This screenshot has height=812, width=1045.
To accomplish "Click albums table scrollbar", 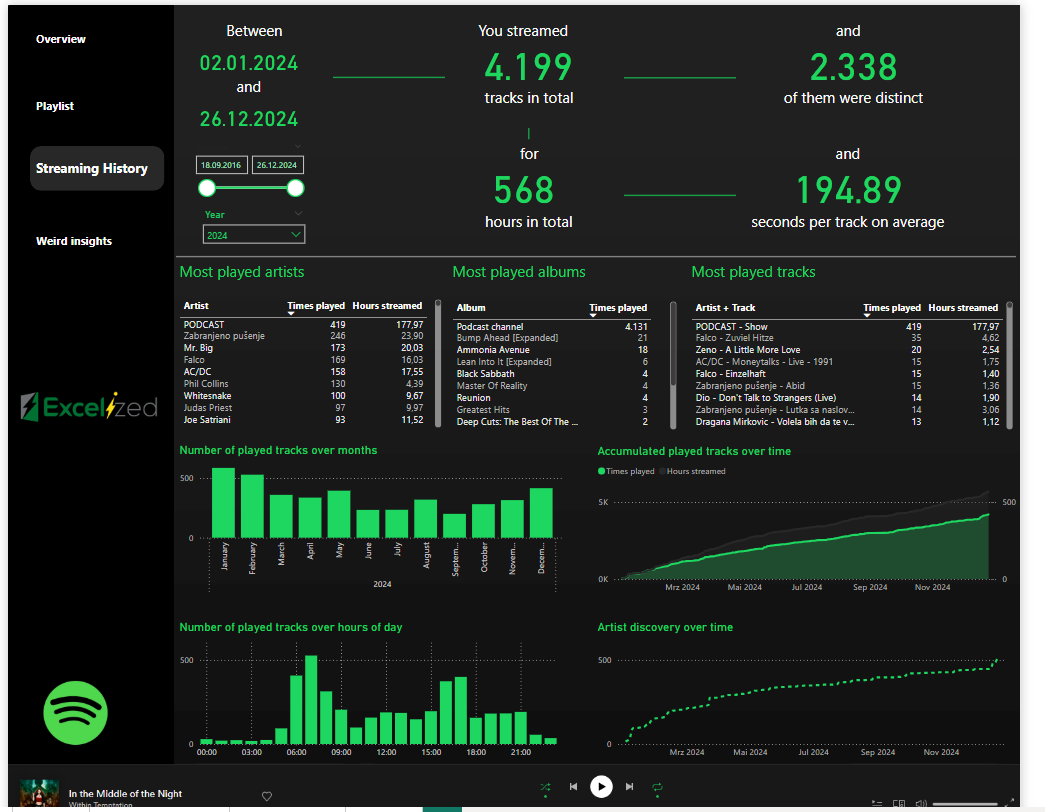I will 673,365.
